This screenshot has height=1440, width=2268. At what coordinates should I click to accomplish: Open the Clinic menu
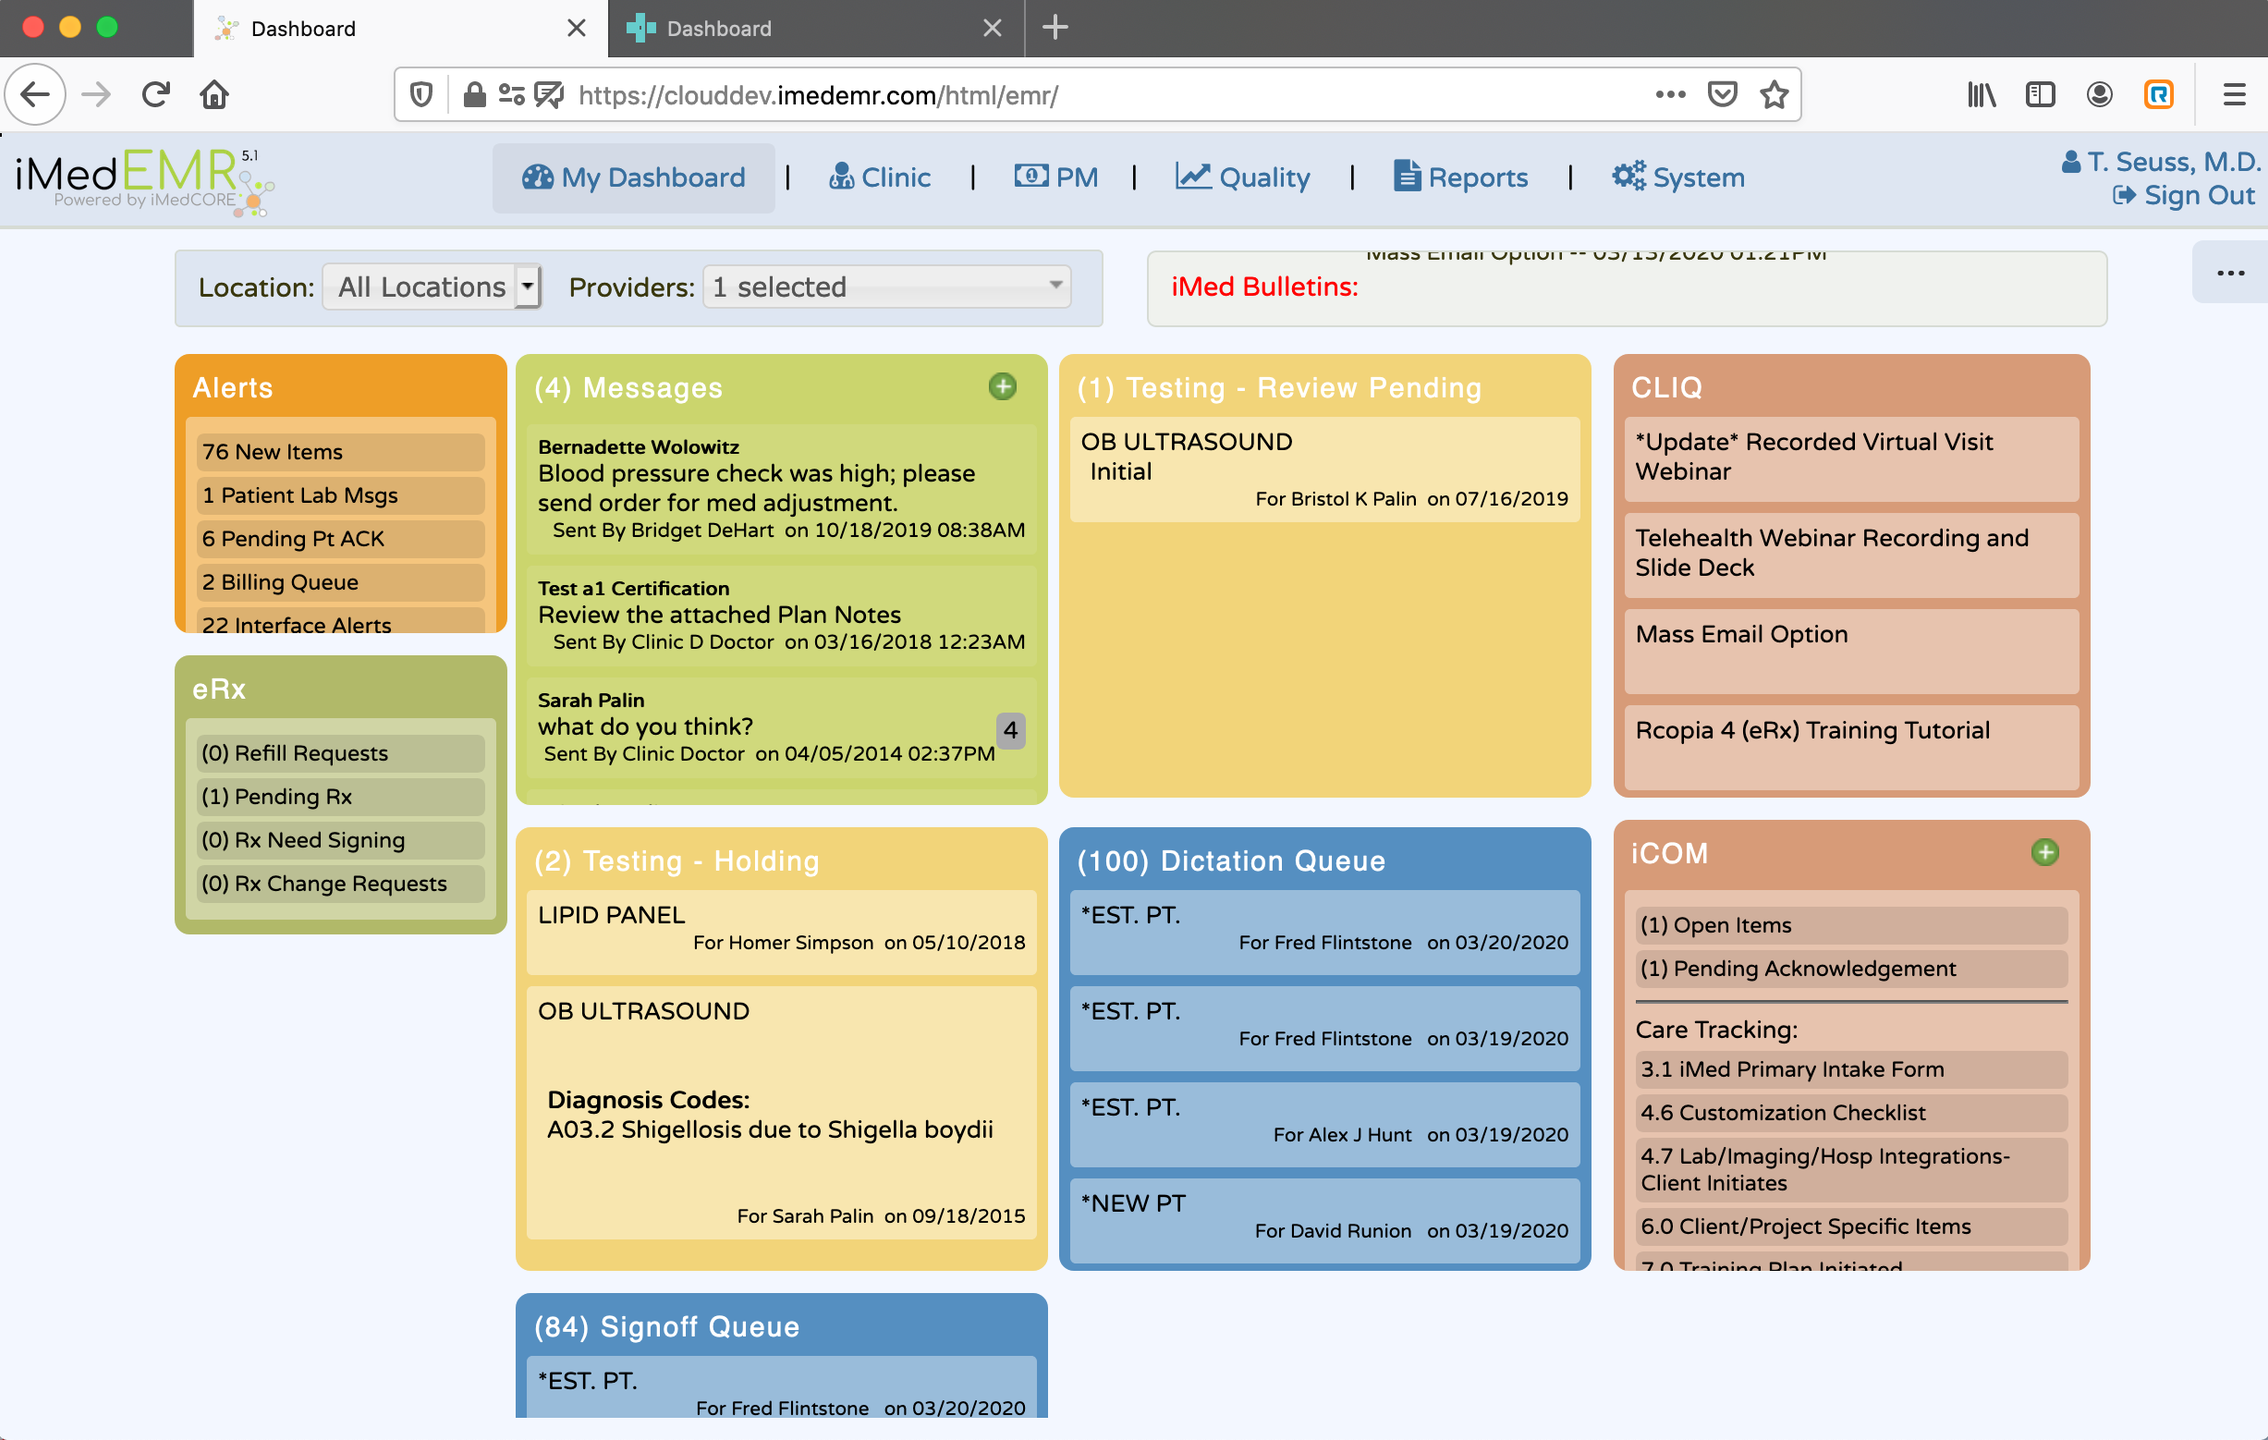880,178
